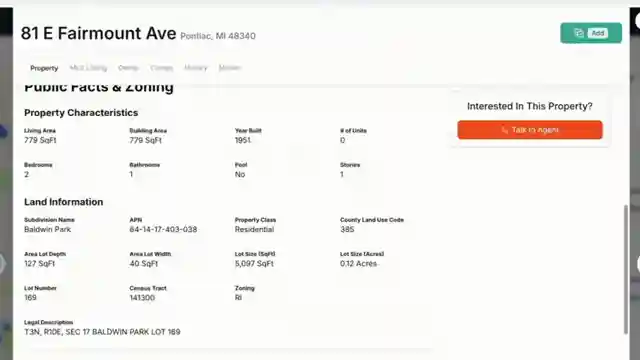The height and width of the screenshot is (360, 640).
Task: Click the Census Tract value 141300
Action: [x=142, y=298]
